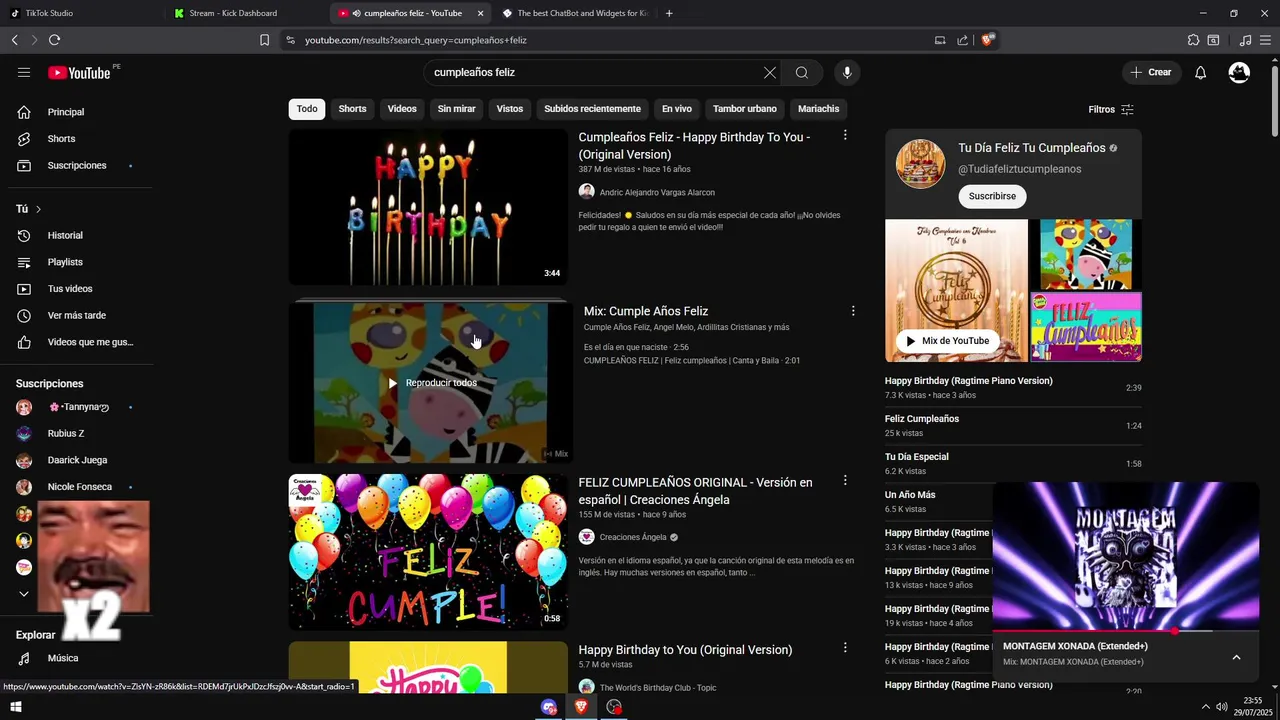Open the FELIZ CUMPLE balloons thumbnail
This screenshot has height=720, width=1280.
pyautogui.click(x=428, y=552)
